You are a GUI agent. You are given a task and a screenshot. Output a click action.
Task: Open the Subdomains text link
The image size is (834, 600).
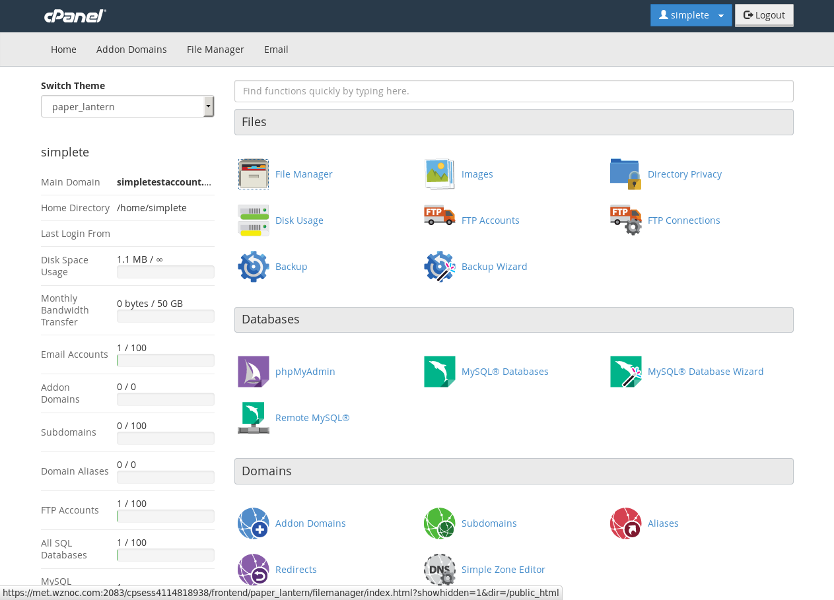(x=489, y=523)
